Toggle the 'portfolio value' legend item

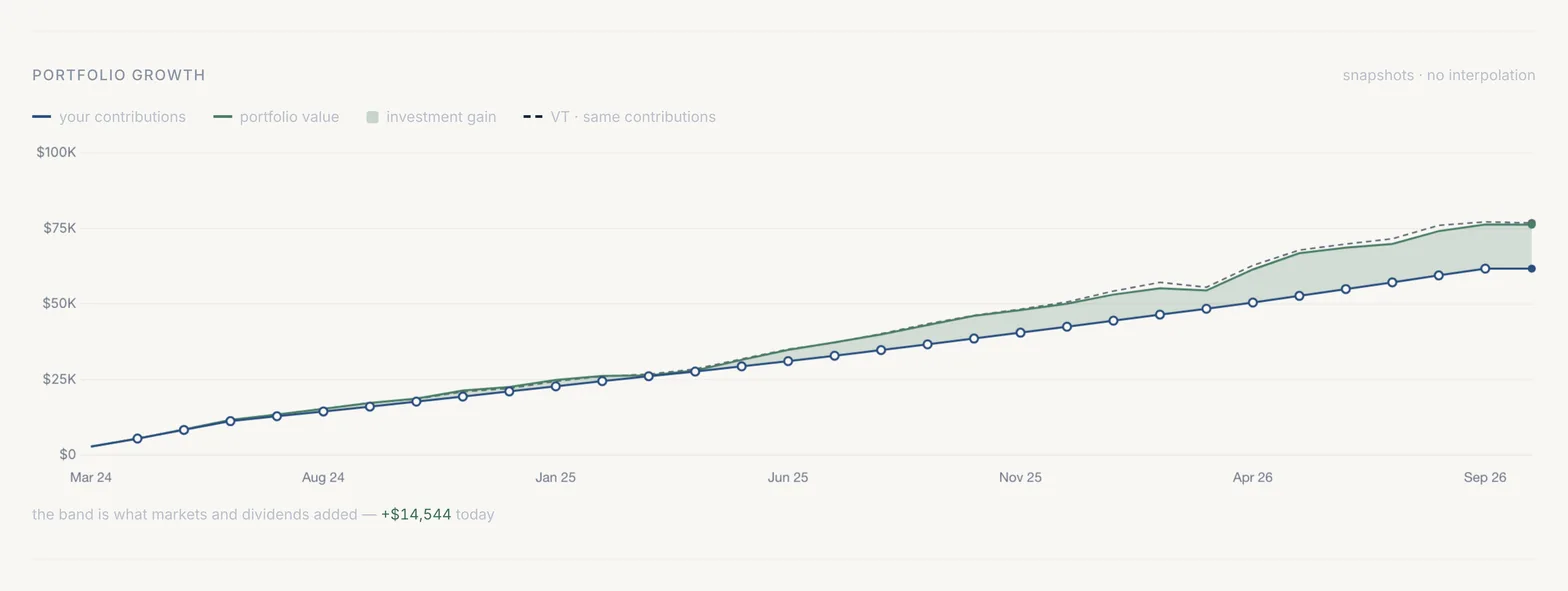click(x=276, y=117)
